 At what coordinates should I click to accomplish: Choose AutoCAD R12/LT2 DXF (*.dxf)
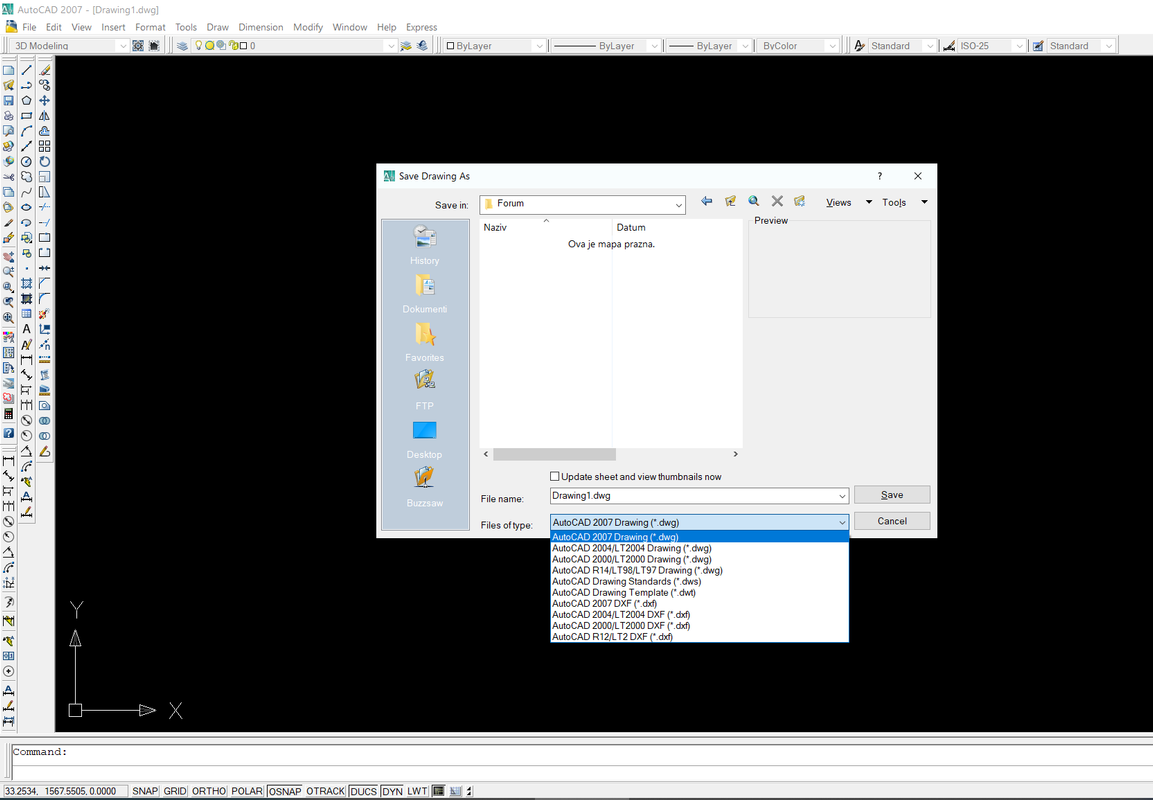[x=699, y=637]
